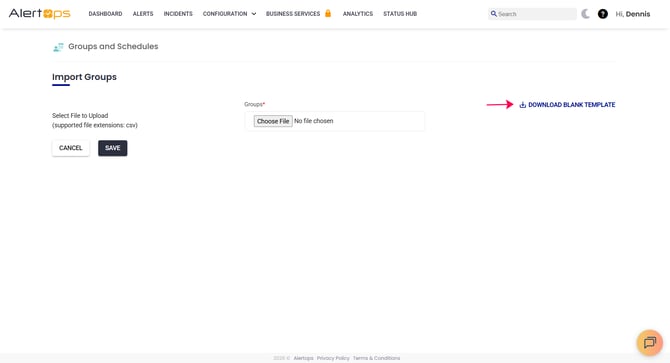Click the Groups and Schedules icon
This screenshot has height=363, width=670.
(x=58, y=47)
